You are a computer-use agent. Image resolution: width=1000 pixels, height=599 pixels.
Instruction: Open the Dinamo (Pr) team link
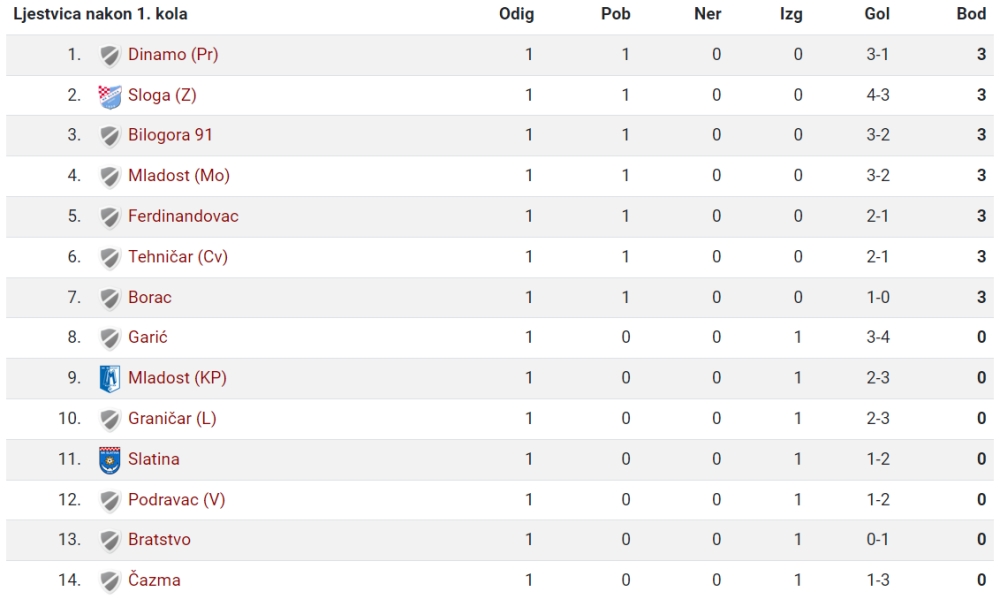173,55
